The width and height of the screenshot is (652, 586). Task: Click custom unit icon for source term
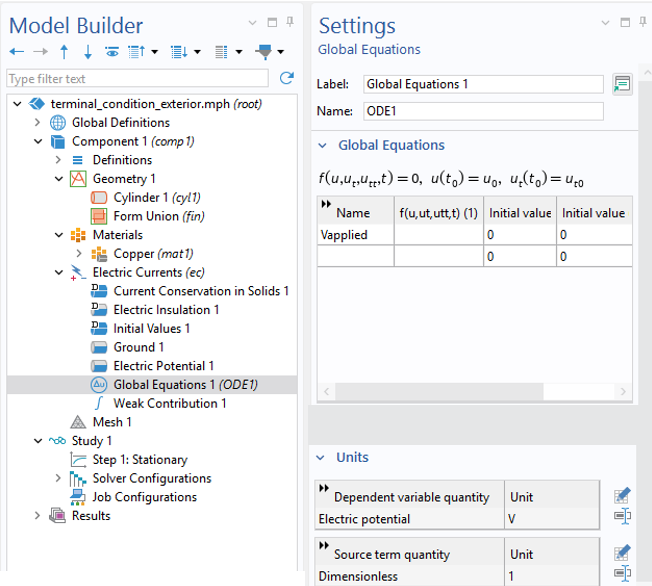[622, 574]
